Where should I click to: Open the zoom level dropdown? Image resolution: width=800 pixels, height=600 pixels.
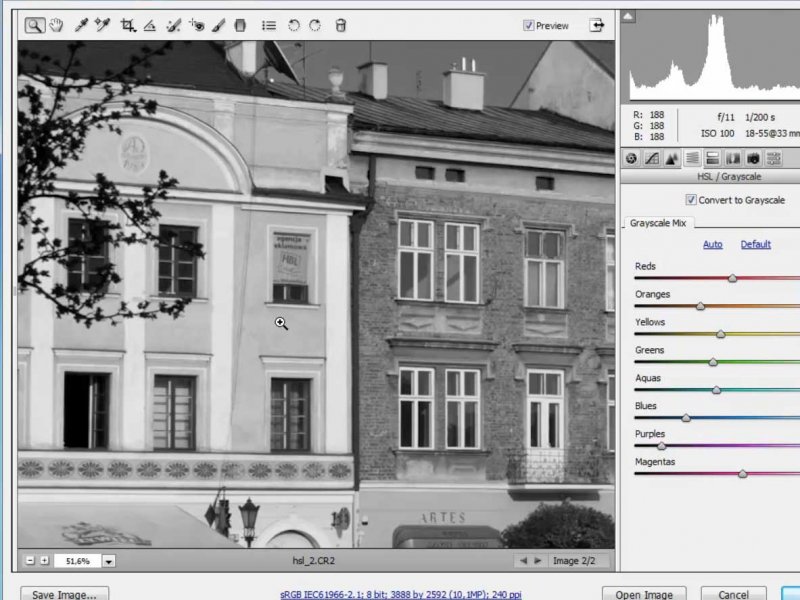click(108, 562)
